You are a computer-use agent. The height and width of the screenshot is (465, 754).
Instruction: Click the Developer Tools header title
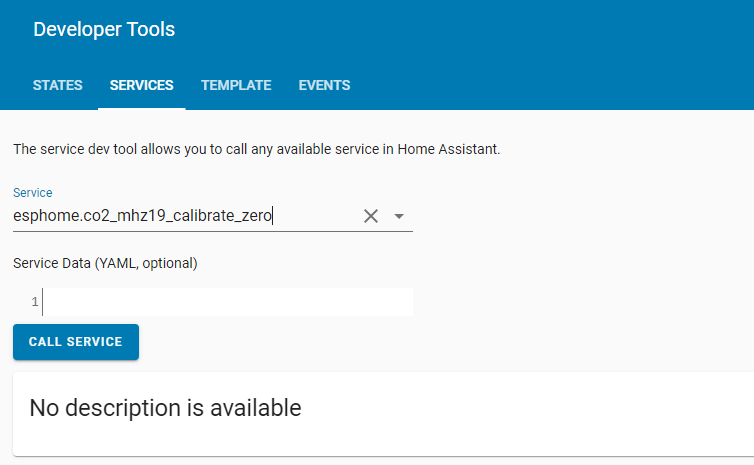coord(104,30)
